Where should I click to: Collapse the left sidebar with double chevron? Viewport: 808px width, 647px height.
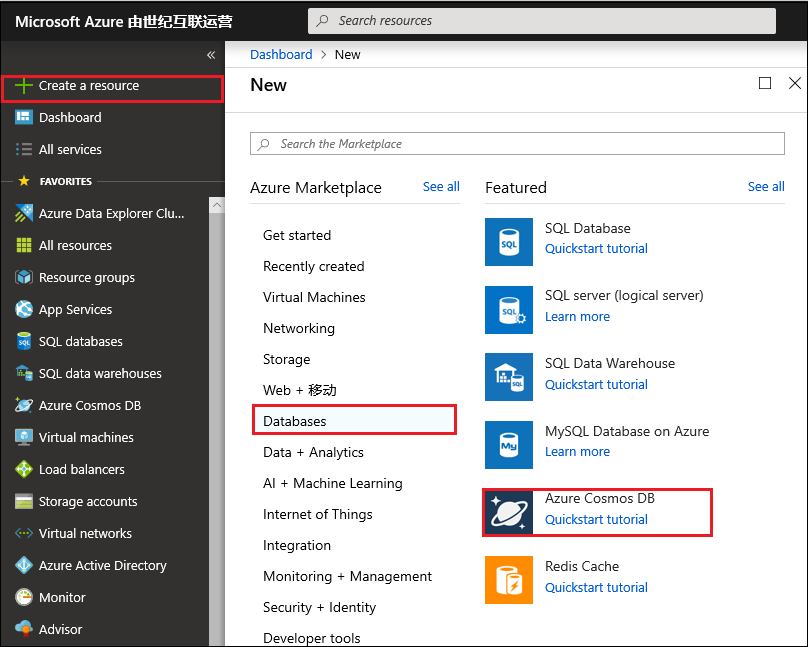tap(211, 55)
